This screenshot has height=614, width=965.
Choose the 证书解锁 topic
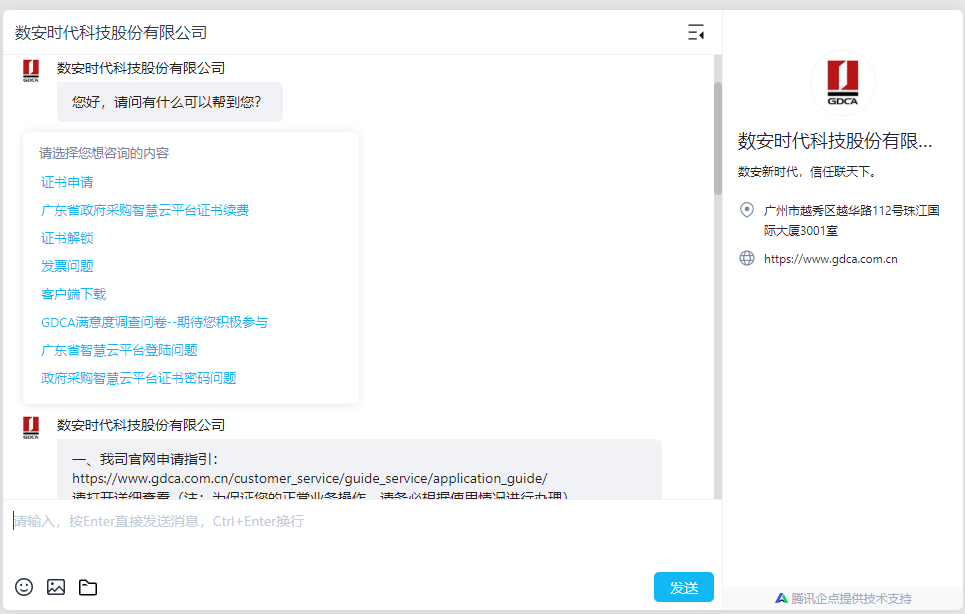click(67, 238)
